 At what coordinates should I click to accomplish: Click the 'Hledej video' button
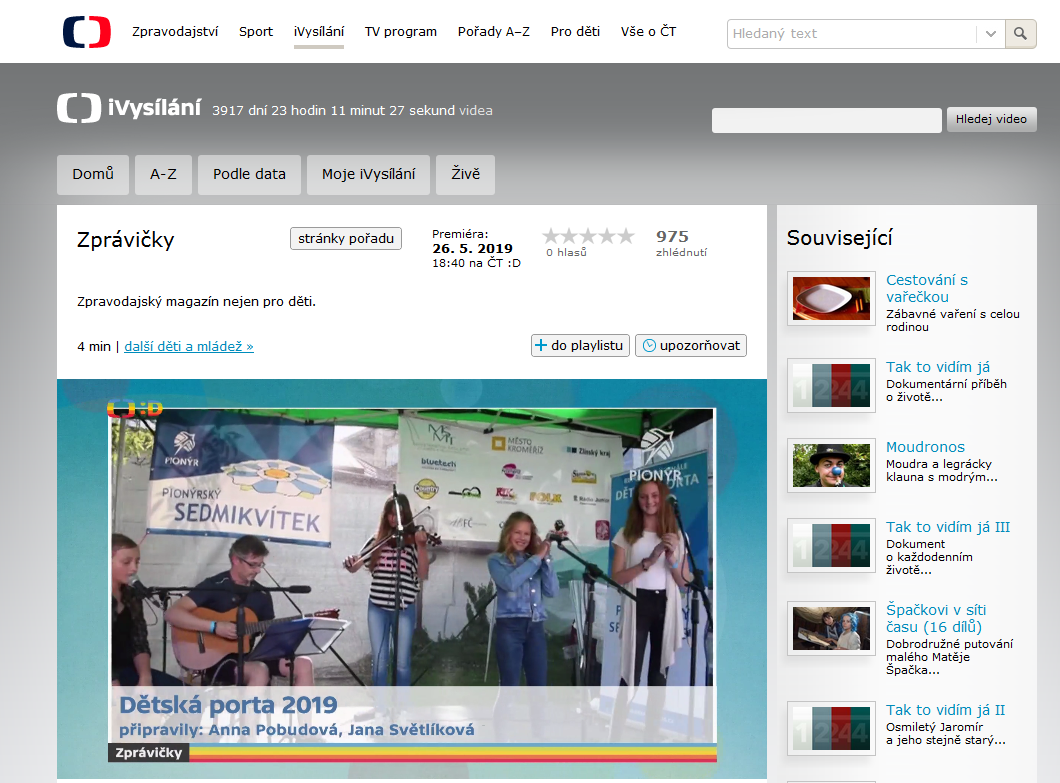click(x=991, y=119)
